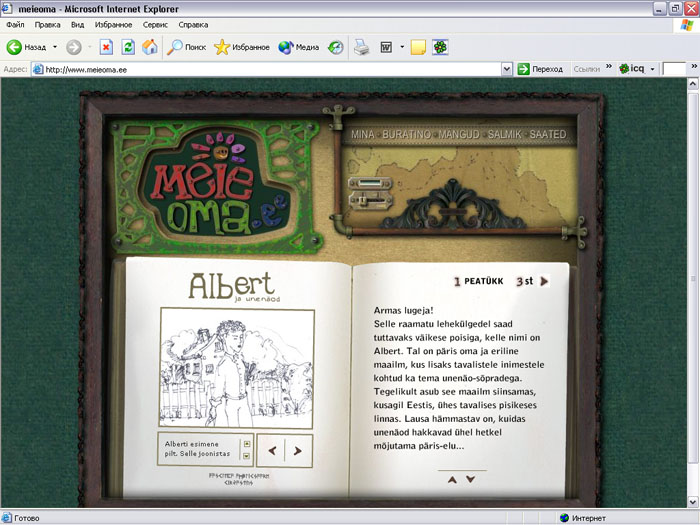Viewport: 700px width, 525px height.
Task: Click the address bar URL field
Action: 266,69
